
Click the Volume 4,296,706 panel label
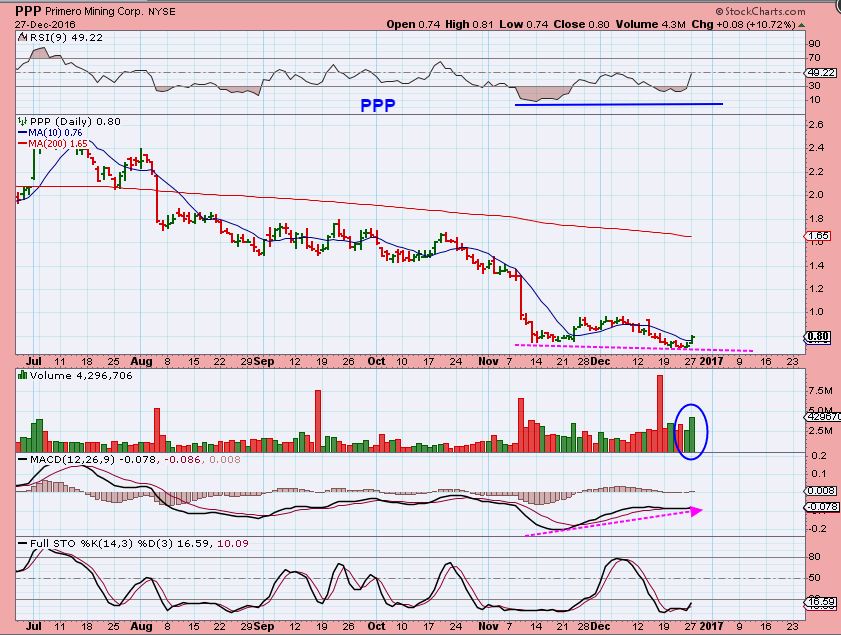tap(81, 375)
